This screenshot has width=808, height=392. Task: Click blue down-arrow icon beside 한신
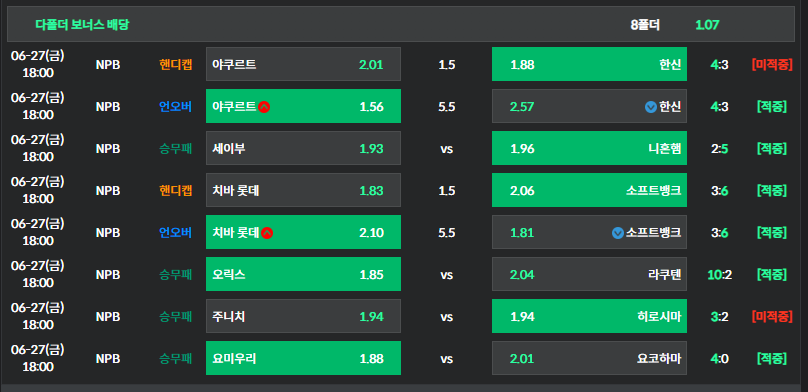click(x=651, y=107)
